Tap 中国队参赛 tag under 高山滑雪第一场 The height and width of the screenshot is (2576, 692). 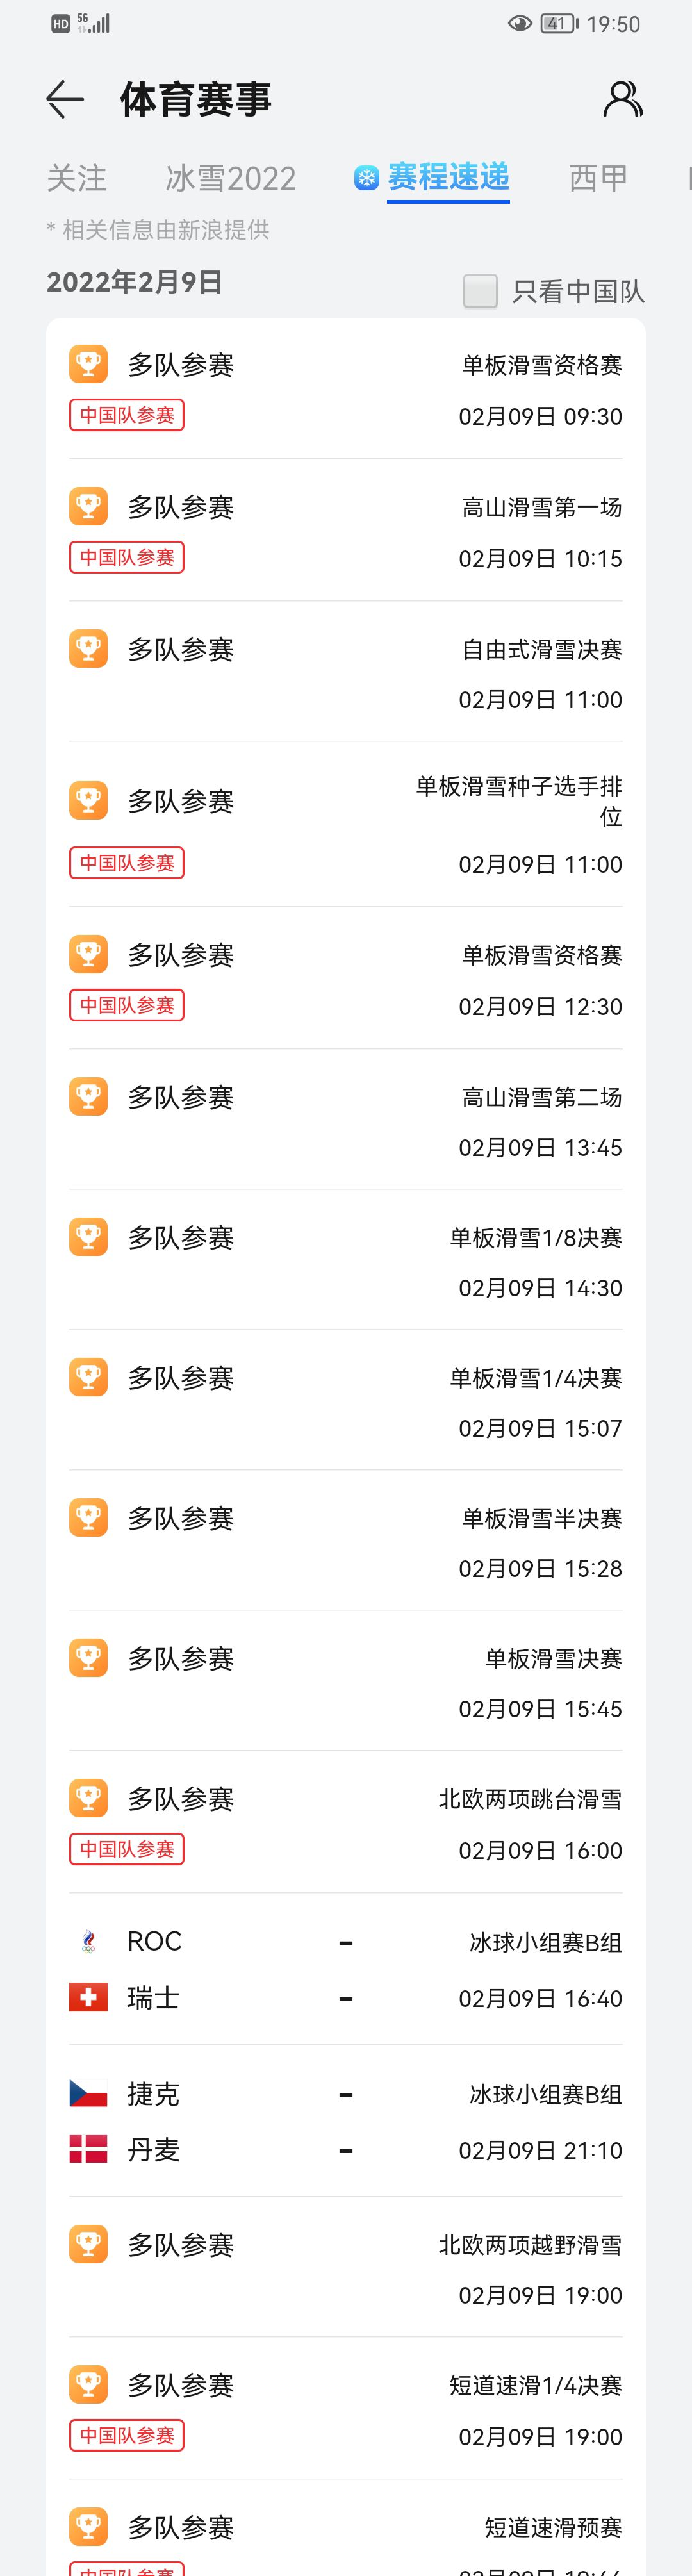click(127, 557)
